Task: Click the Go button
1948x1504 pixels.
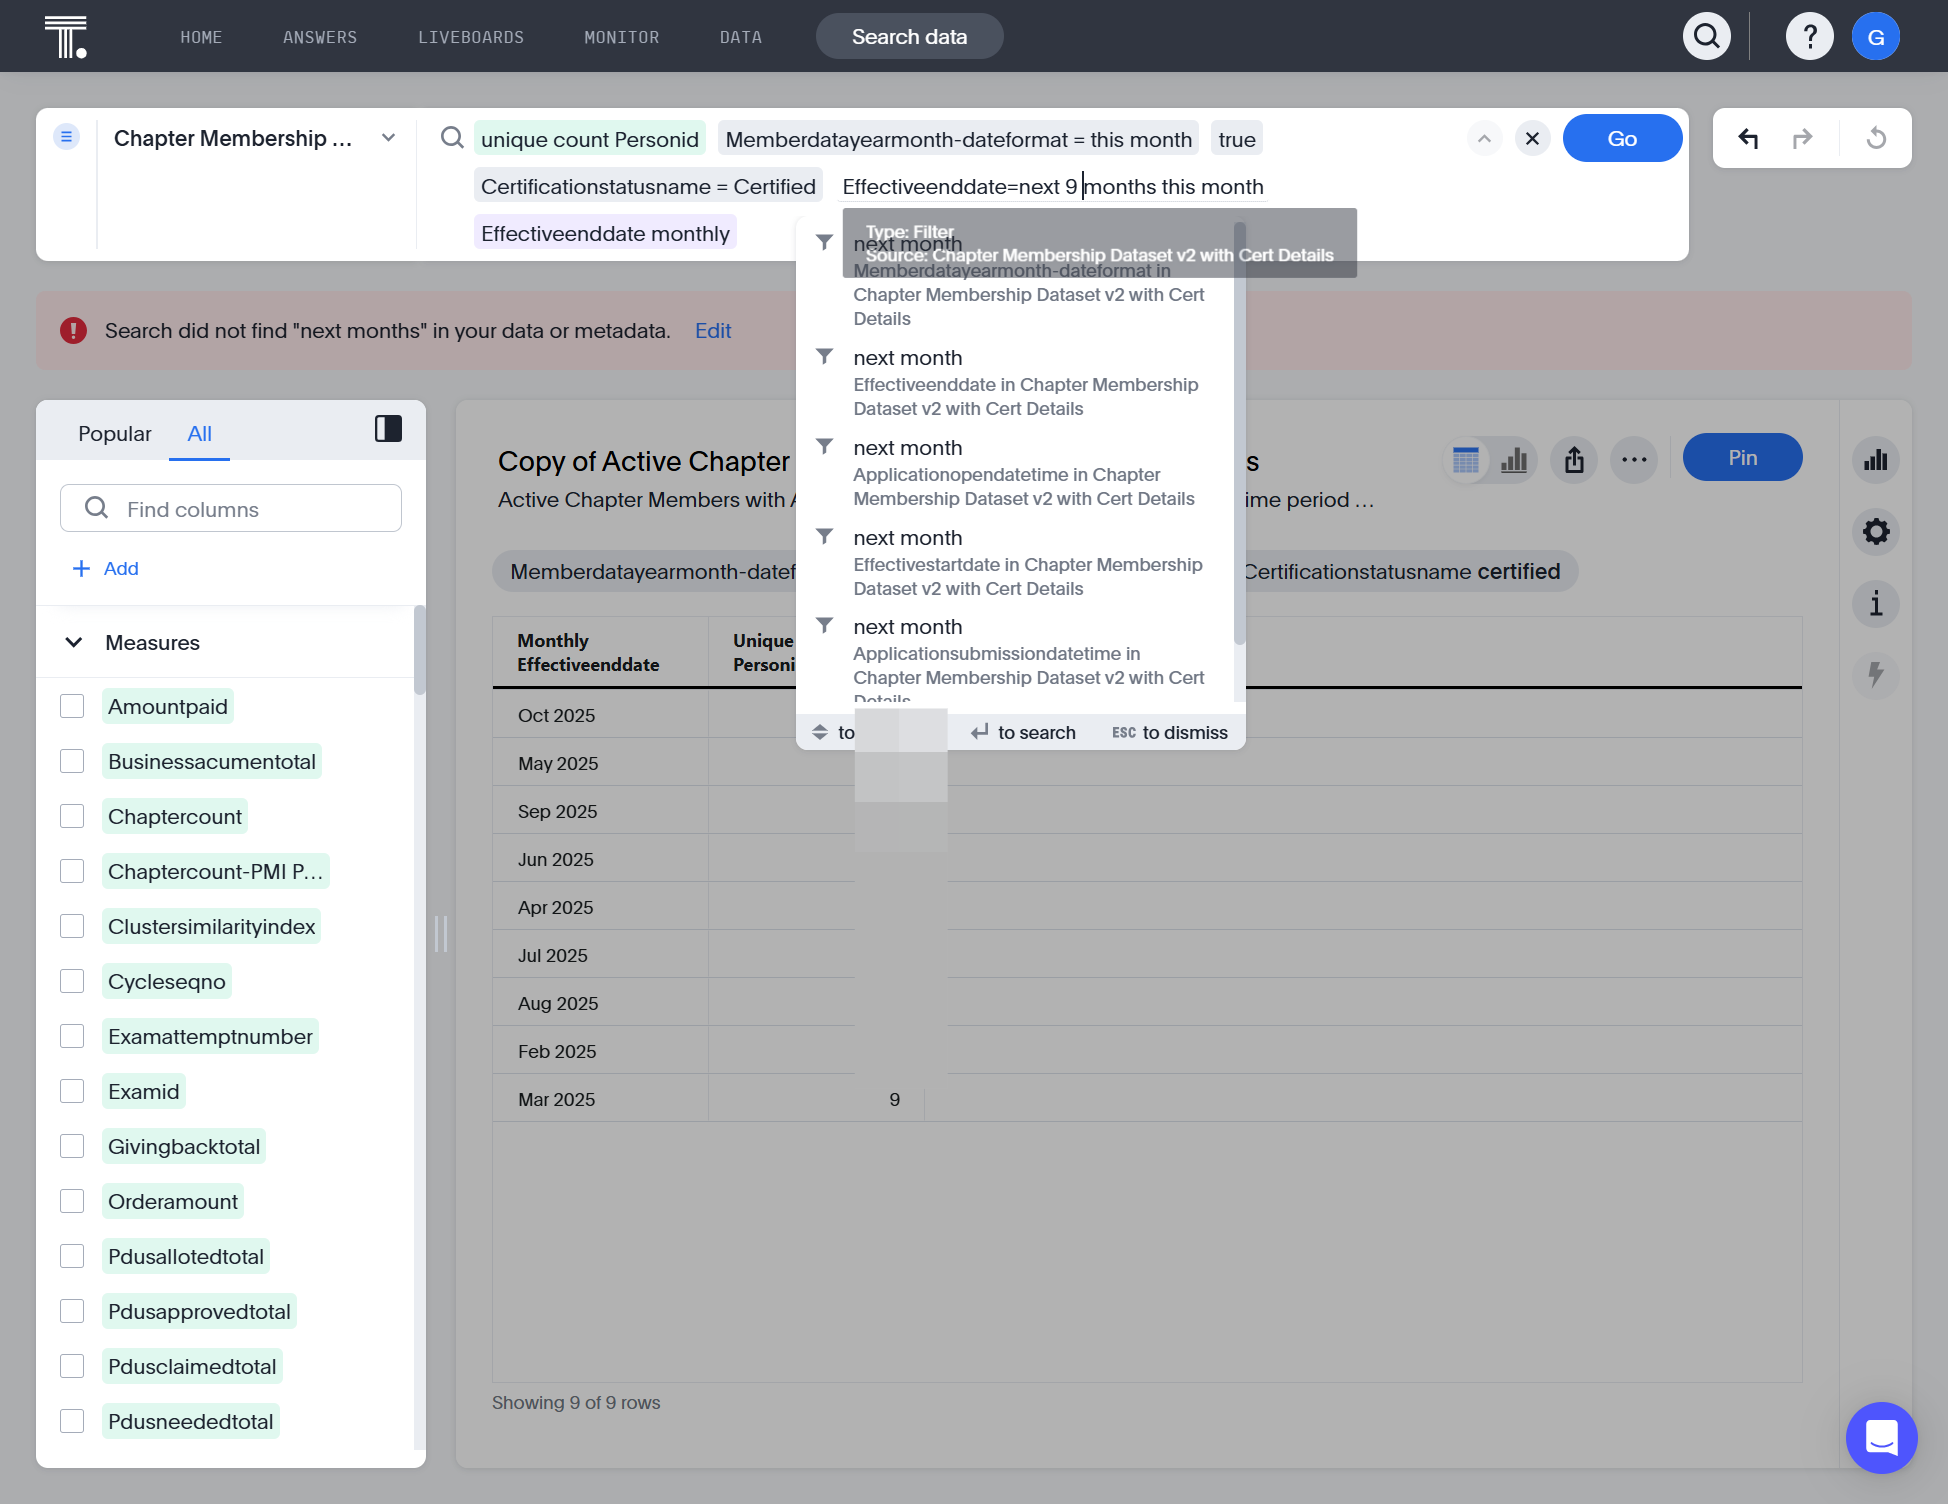Action: [x=1622, y=138]
